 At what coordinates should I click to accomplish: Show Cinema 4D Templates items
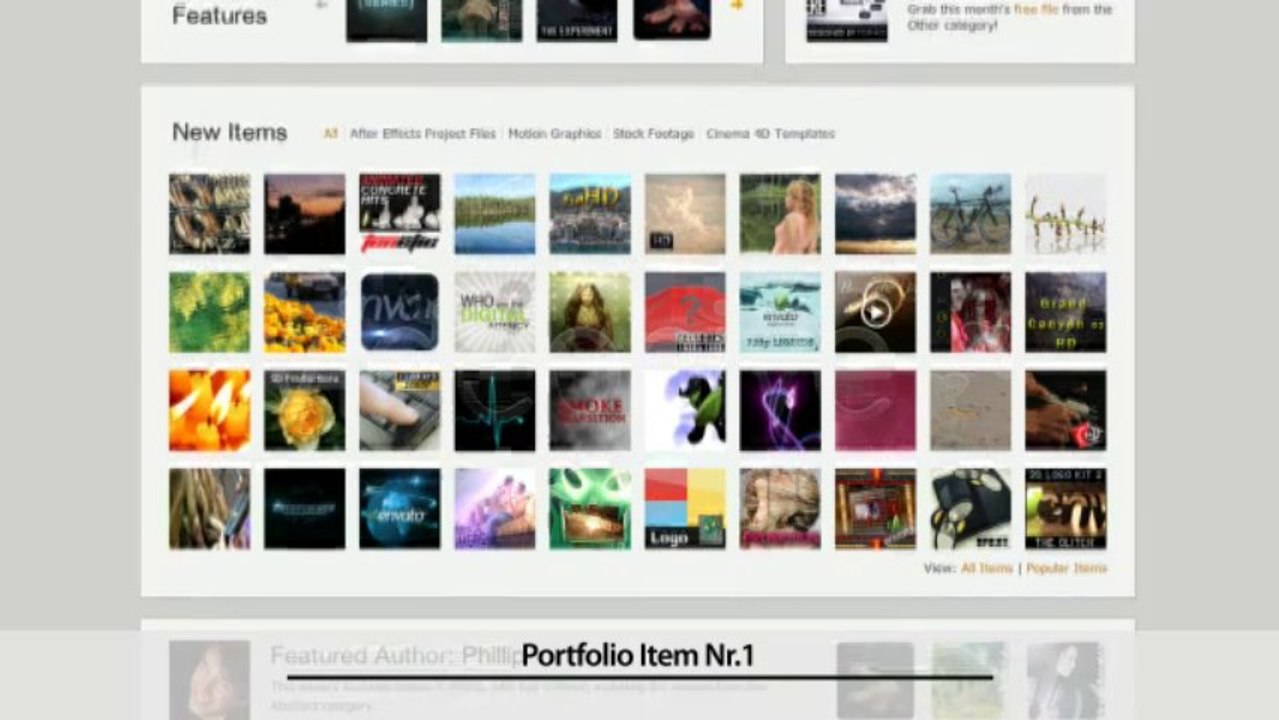(770, 134)
